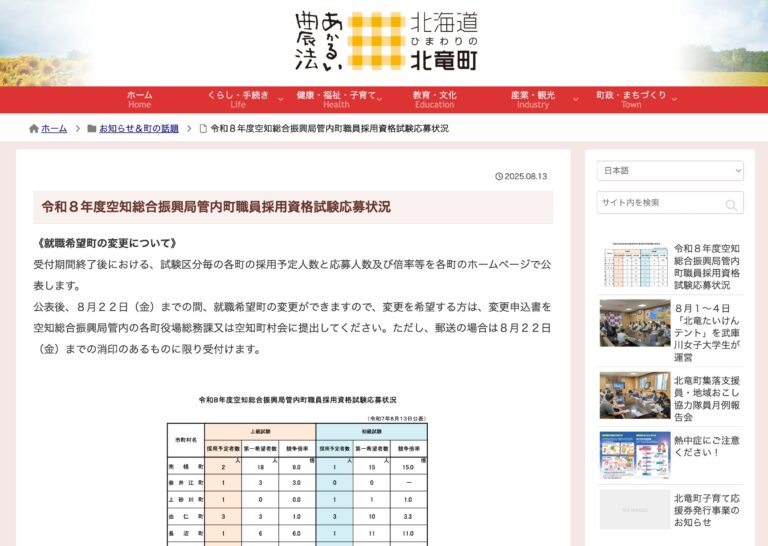768x546 pixels.
Task: Open the 北竜たいけんテント article thumbnail
Action: [634, 322]
